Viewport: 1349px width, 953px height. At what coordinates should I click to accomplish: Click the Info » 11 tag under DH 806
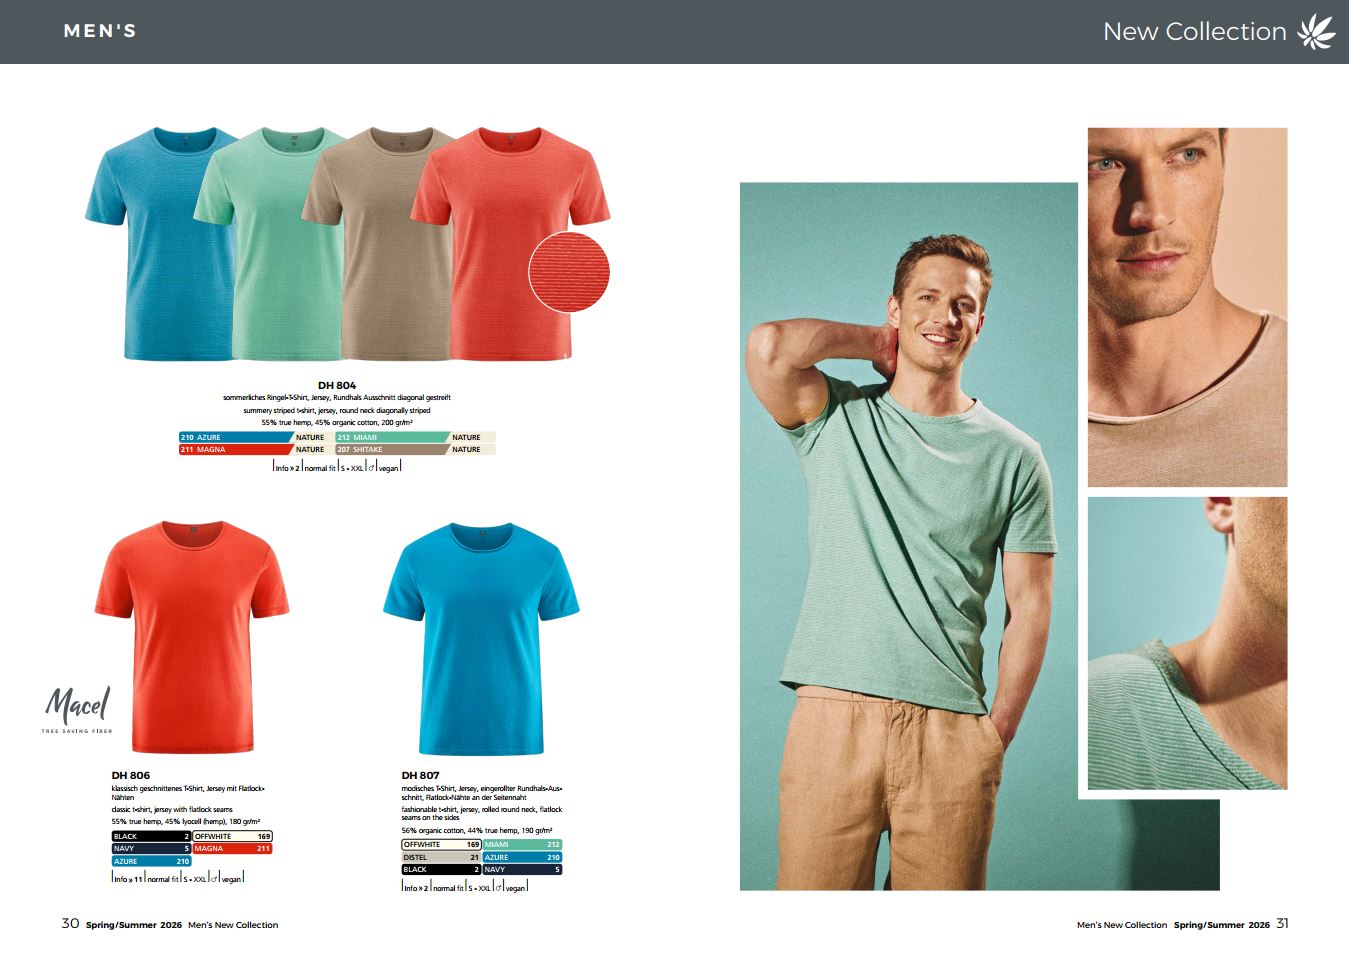tap(127, 879)
